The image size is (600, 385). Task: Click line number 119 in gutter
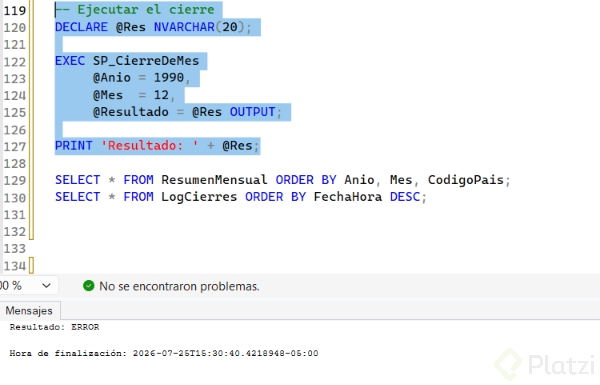[x=15, y=10]
